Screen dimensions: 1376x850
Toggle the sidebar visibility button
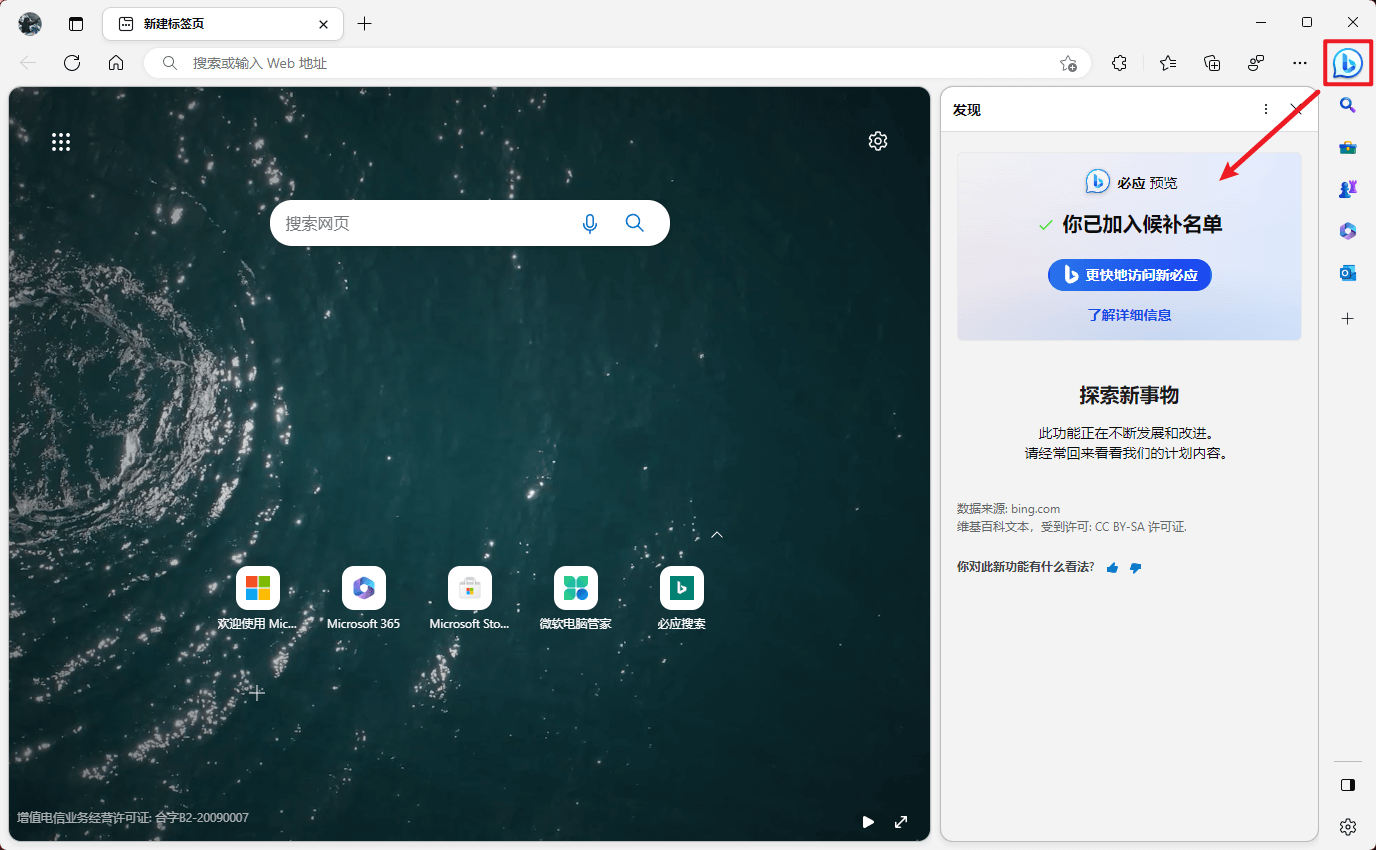[x=1347, y=785]
